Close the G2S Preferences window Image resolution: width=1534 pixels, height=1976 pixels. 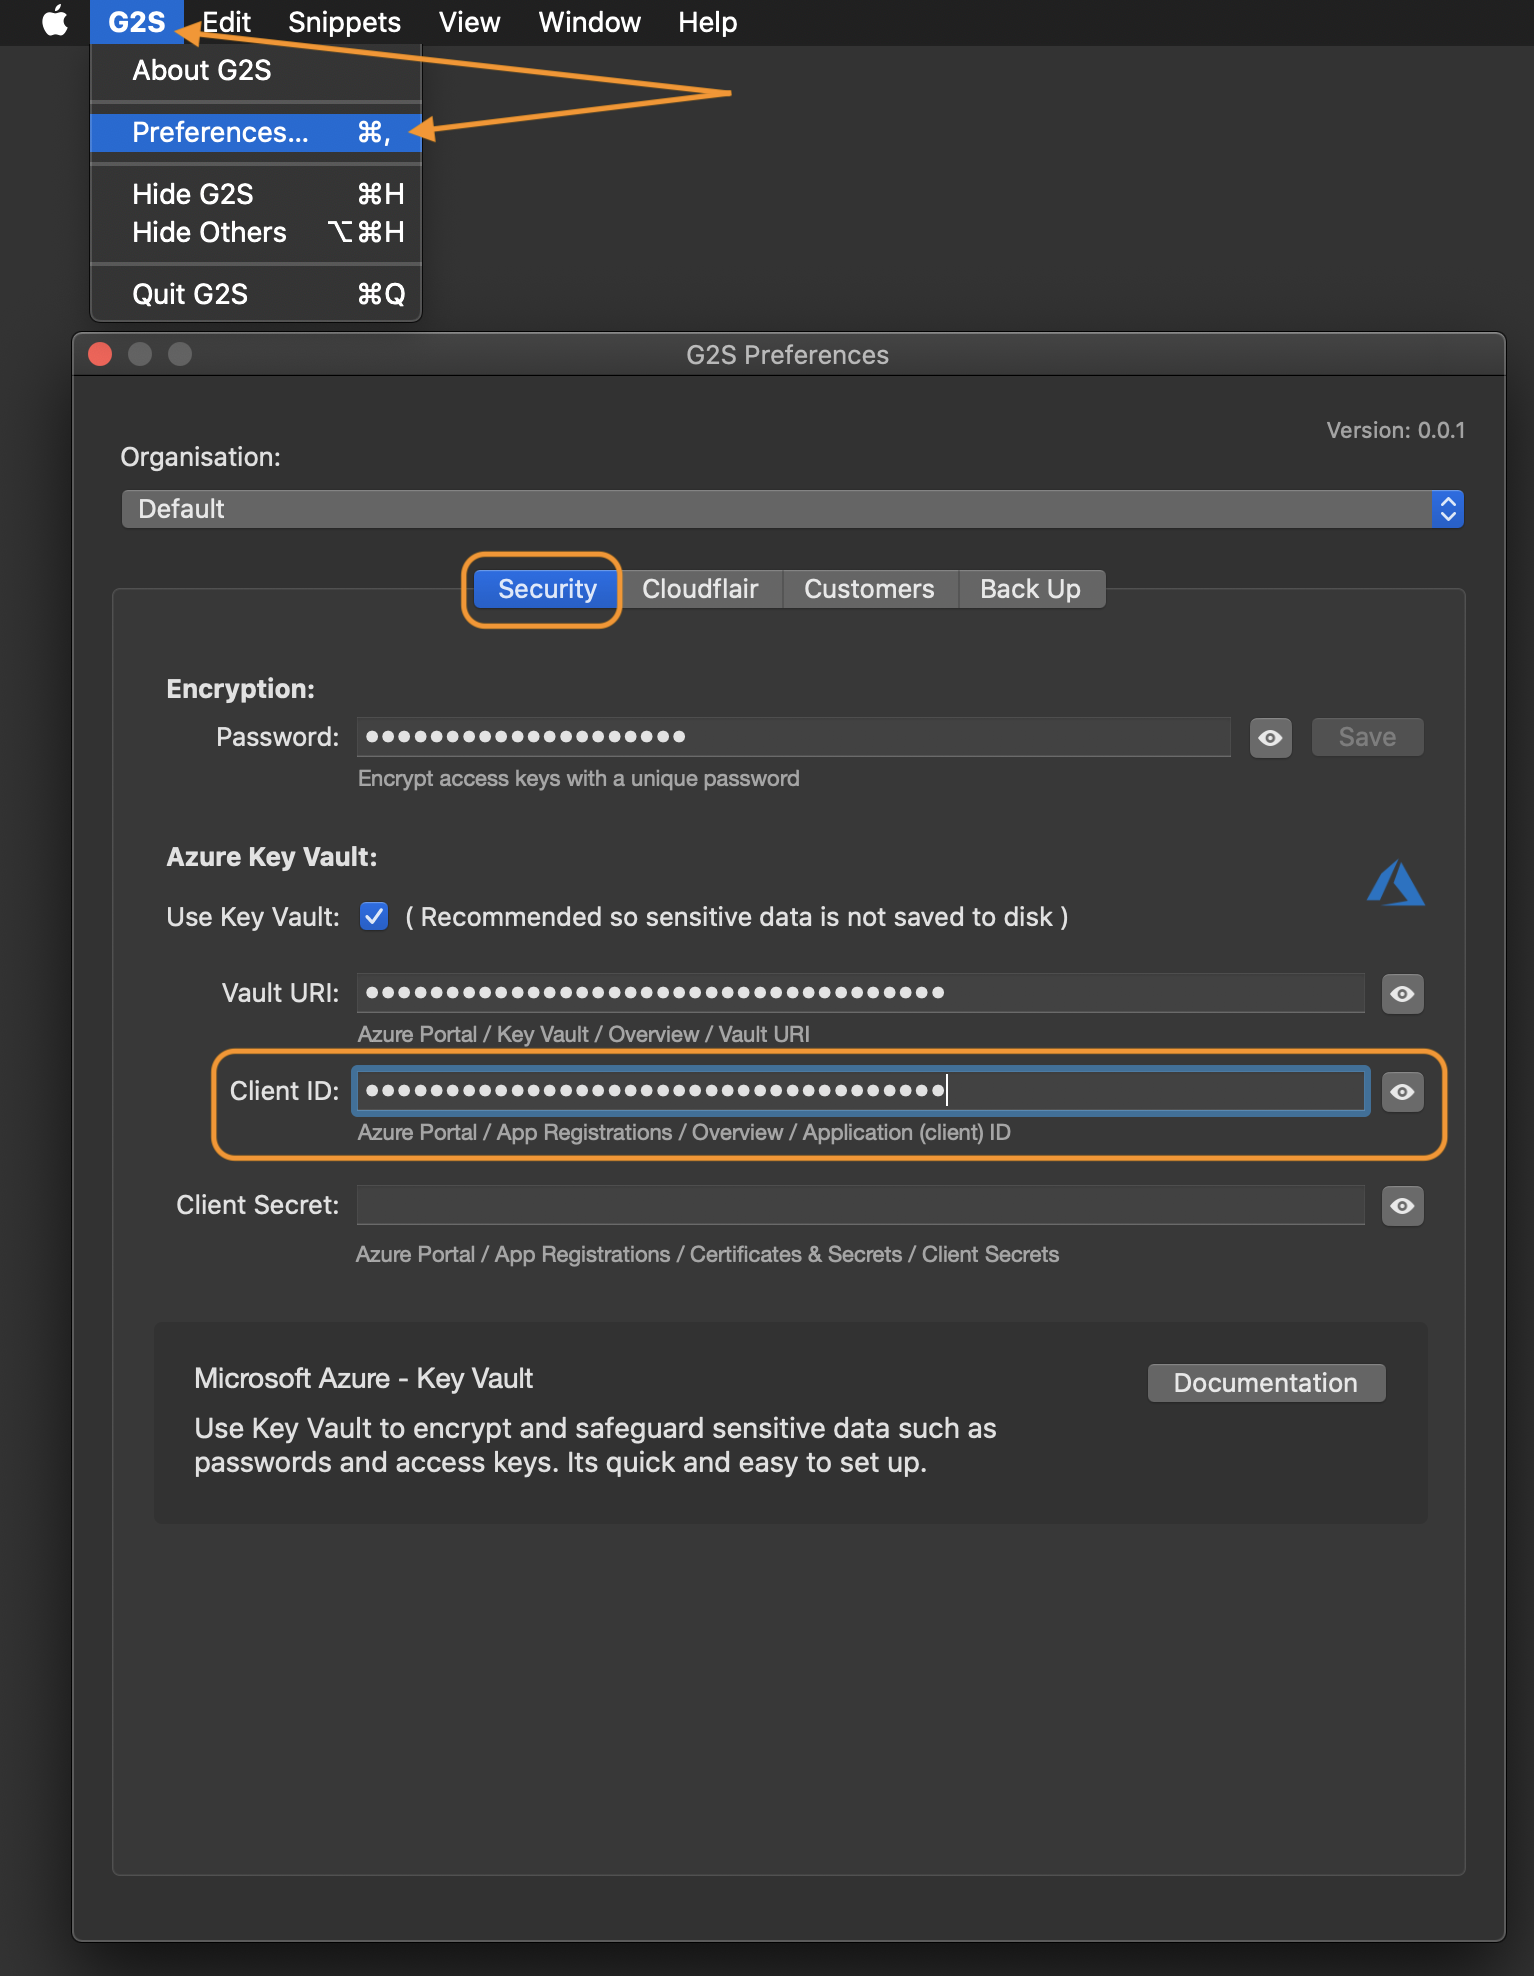(100, 354)
